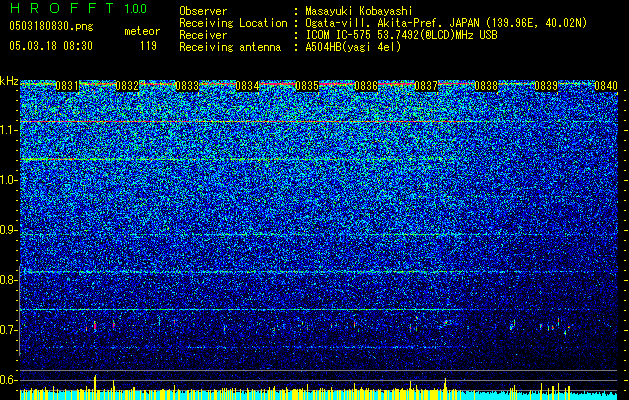This screenshot has height=400, width=629.
Task: Click the 0.8 frequency axis label
Action: tap(8, 280)
